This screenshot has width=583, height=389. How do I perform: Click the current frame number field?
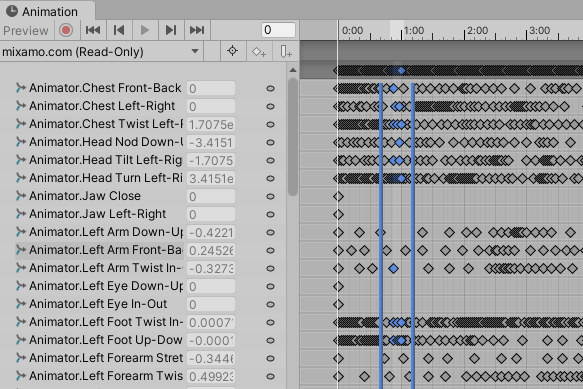(x=278, y=30)
